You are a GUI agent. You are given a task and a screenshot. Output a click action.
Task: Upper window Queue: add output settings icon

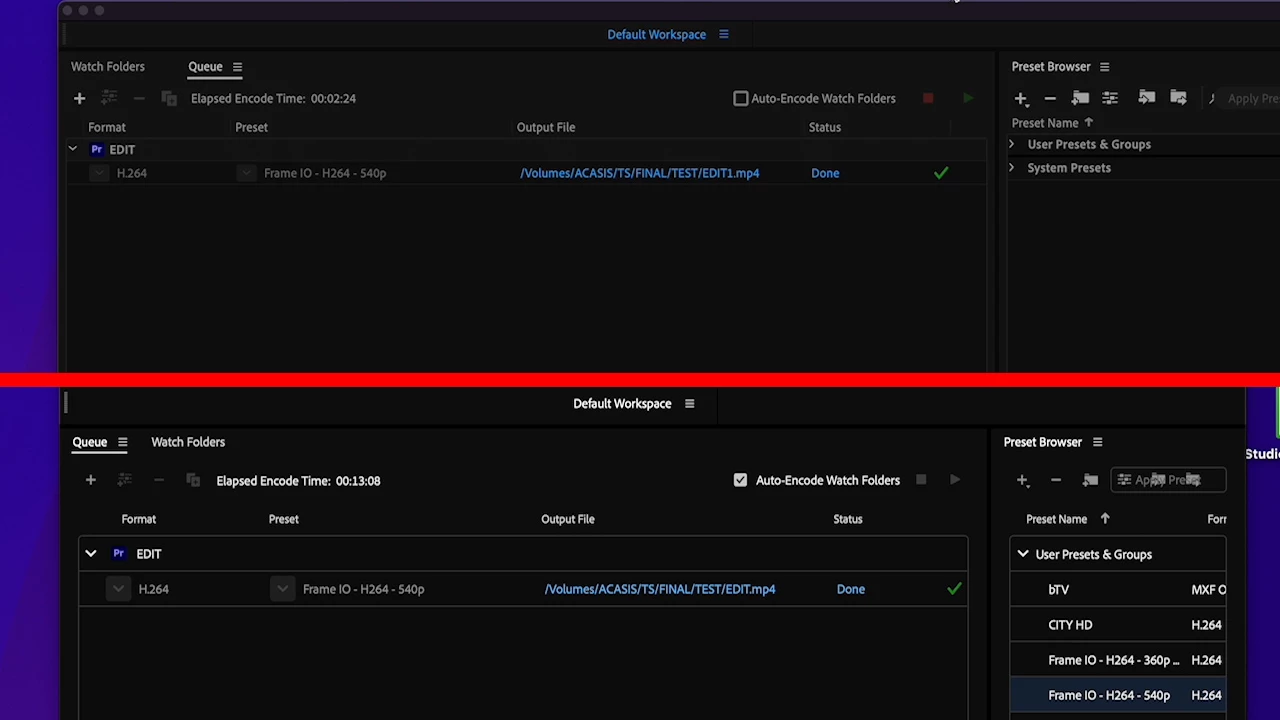tap(109, 98)
